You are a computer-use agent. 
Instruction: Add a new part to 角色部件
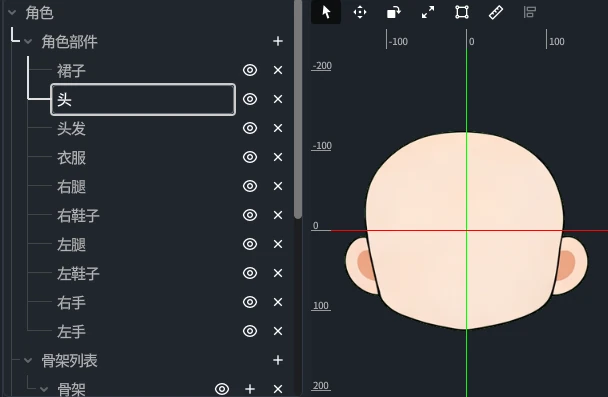click(278, 41)
